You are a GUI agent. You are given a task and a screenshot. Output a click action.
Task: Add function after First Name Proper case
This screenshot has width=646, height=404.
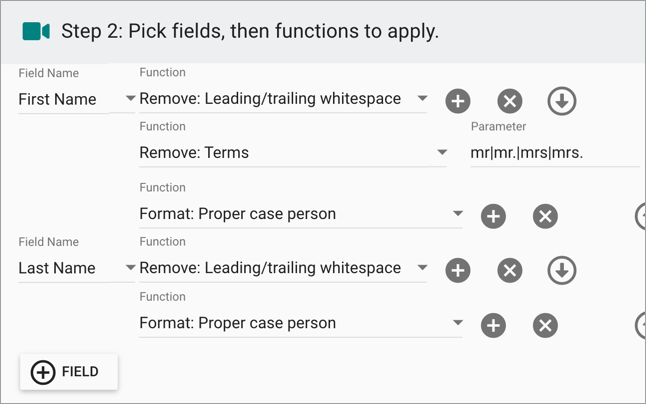(493, 216)
